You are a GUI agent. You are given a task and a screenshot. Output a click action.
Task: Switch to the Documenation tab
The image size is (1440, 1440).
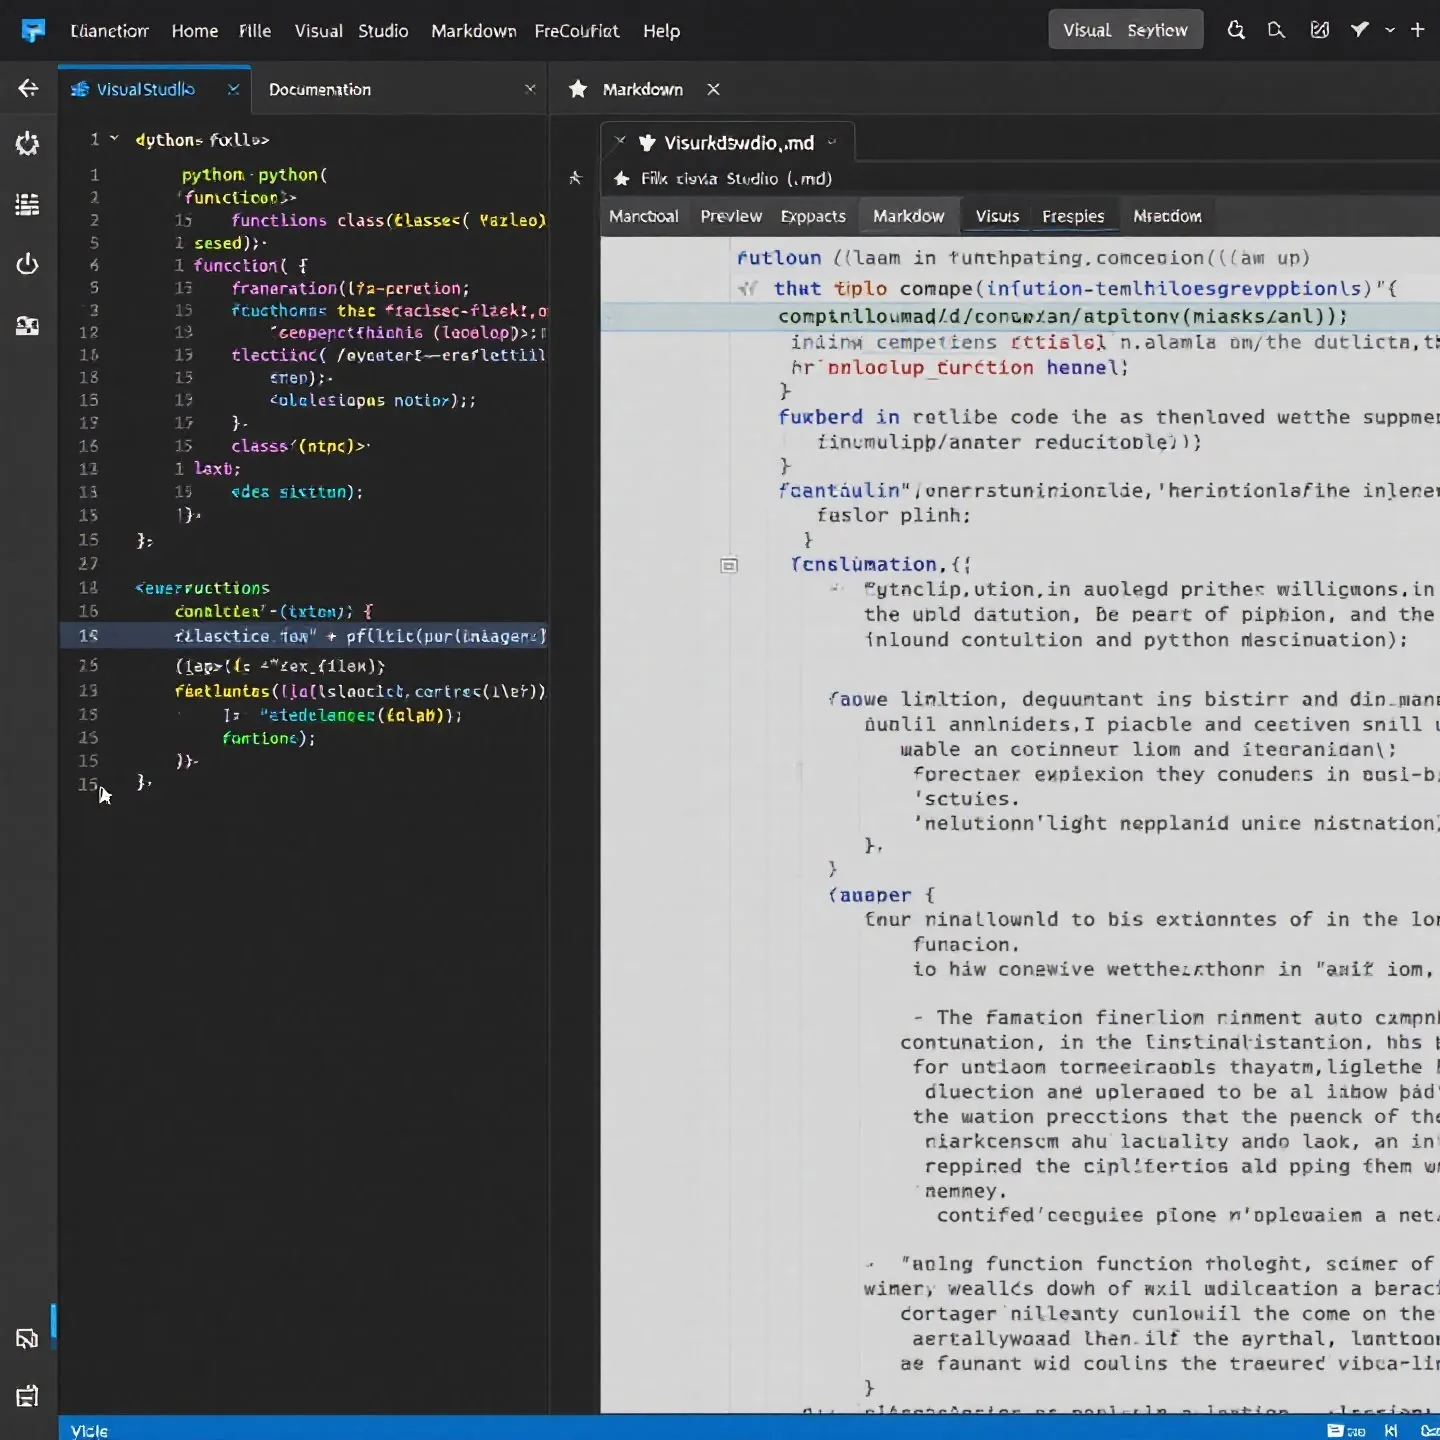coord(320,89)
